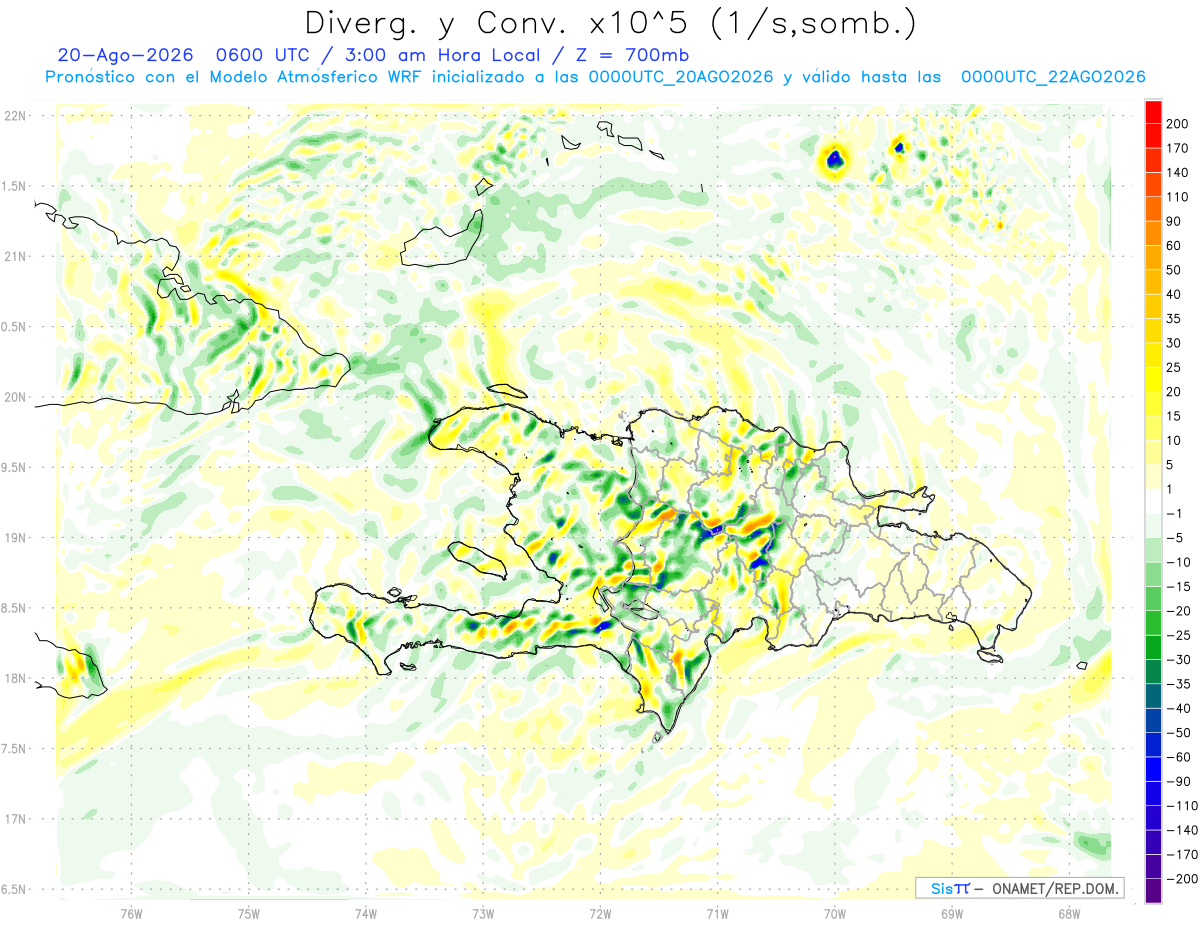Click the color scale value '-110'

click(1182, 806)
